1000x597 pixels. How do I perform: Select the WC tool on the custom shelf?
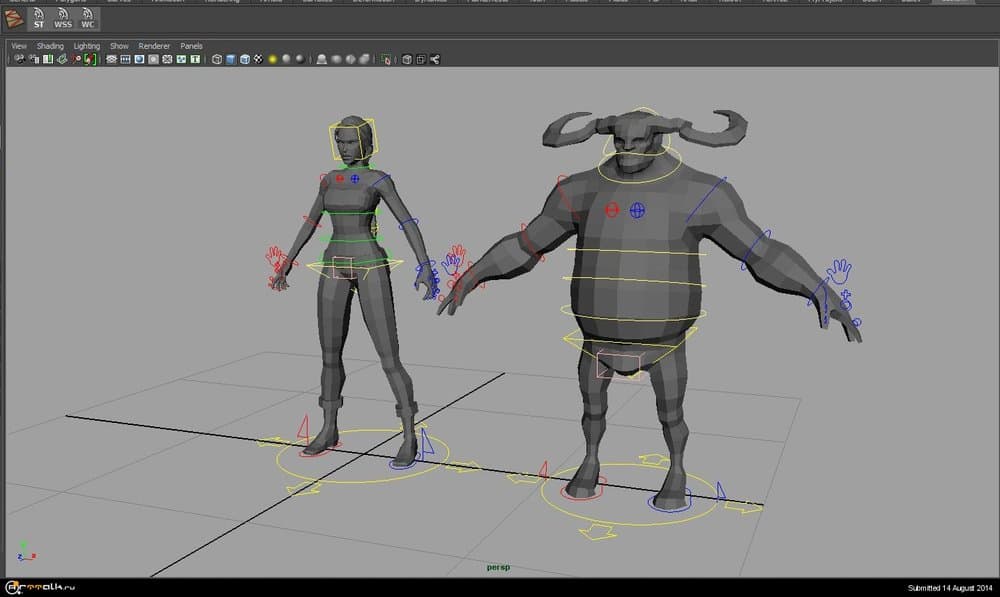87,17
